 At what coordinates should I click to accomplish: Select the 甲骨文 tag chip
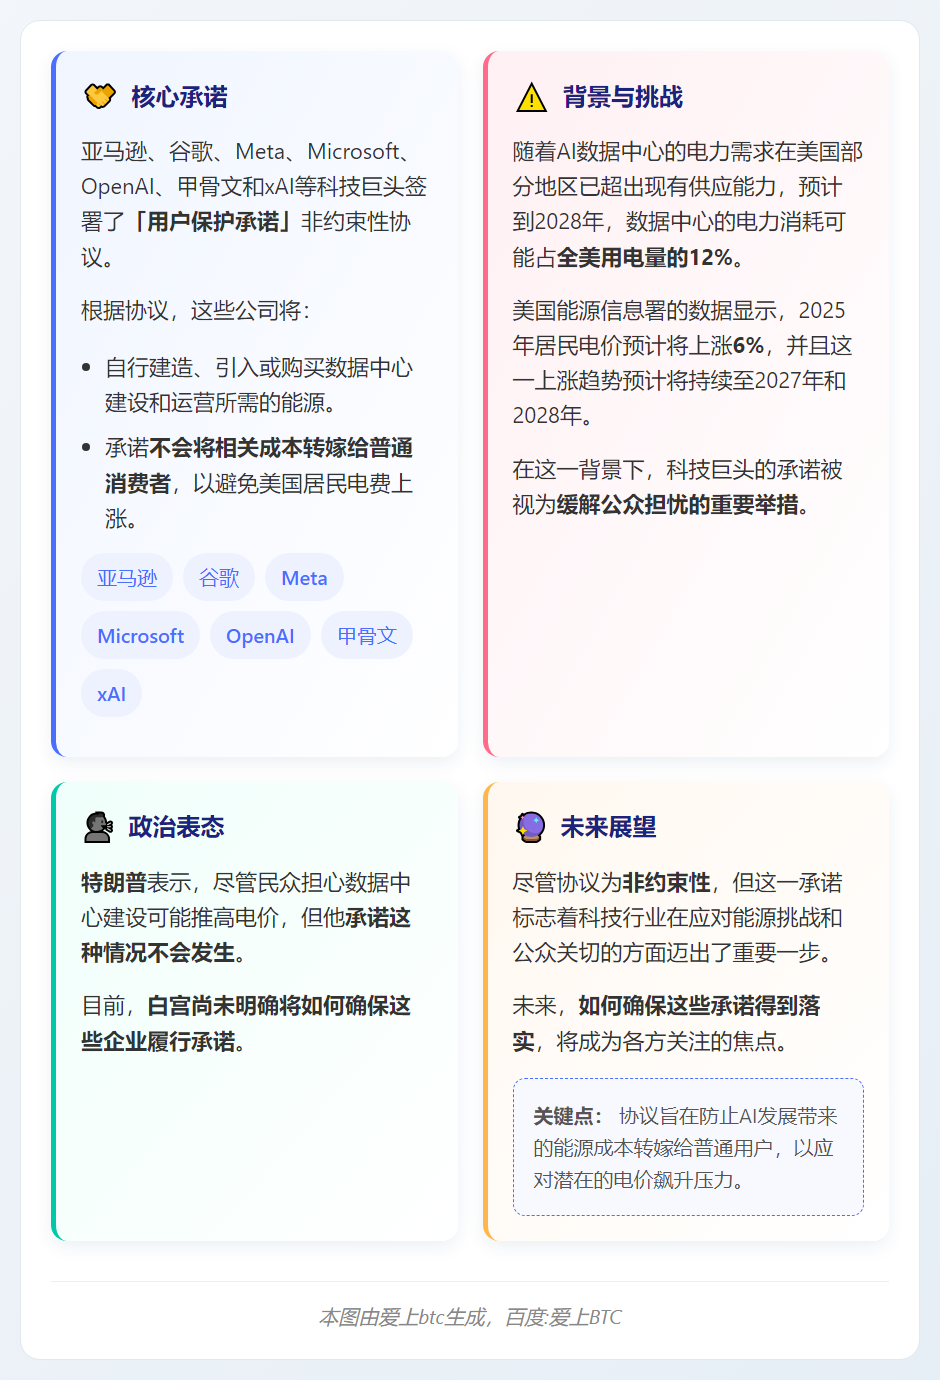(367, 636)
